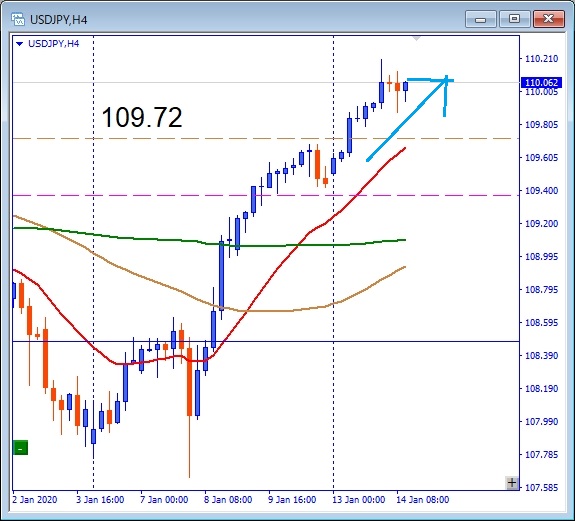Click the green minus button on chart
The width and height of the screenshot is (575, 521).
(x=21, y=448)
